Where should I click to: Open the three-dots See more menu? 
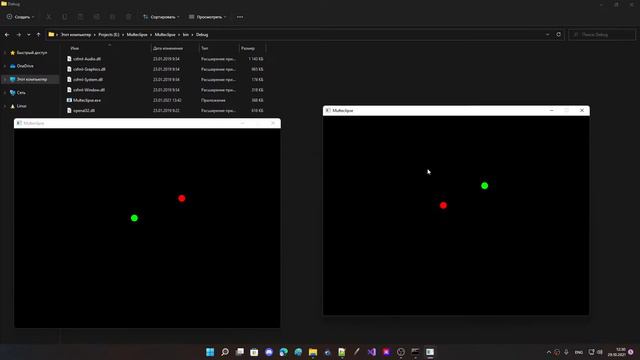point(240,17)
